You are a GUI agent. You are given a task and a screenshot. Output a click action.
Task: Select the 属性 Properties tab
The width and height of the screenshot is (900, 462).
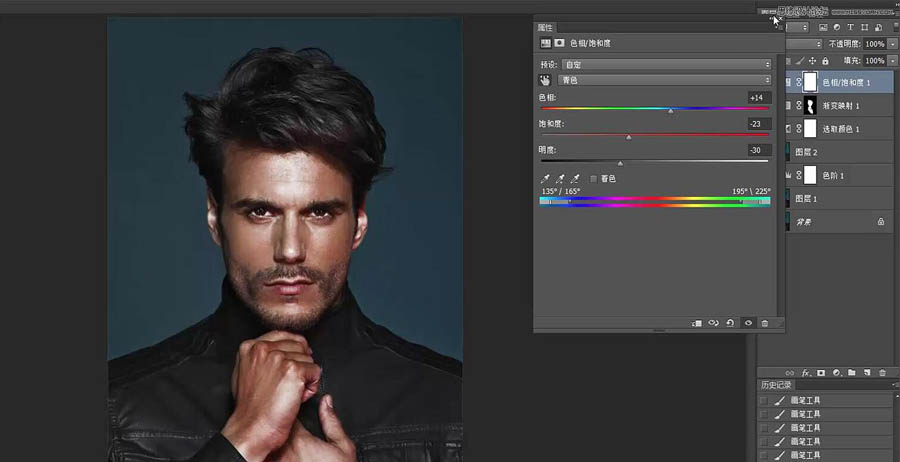[545, 28]
